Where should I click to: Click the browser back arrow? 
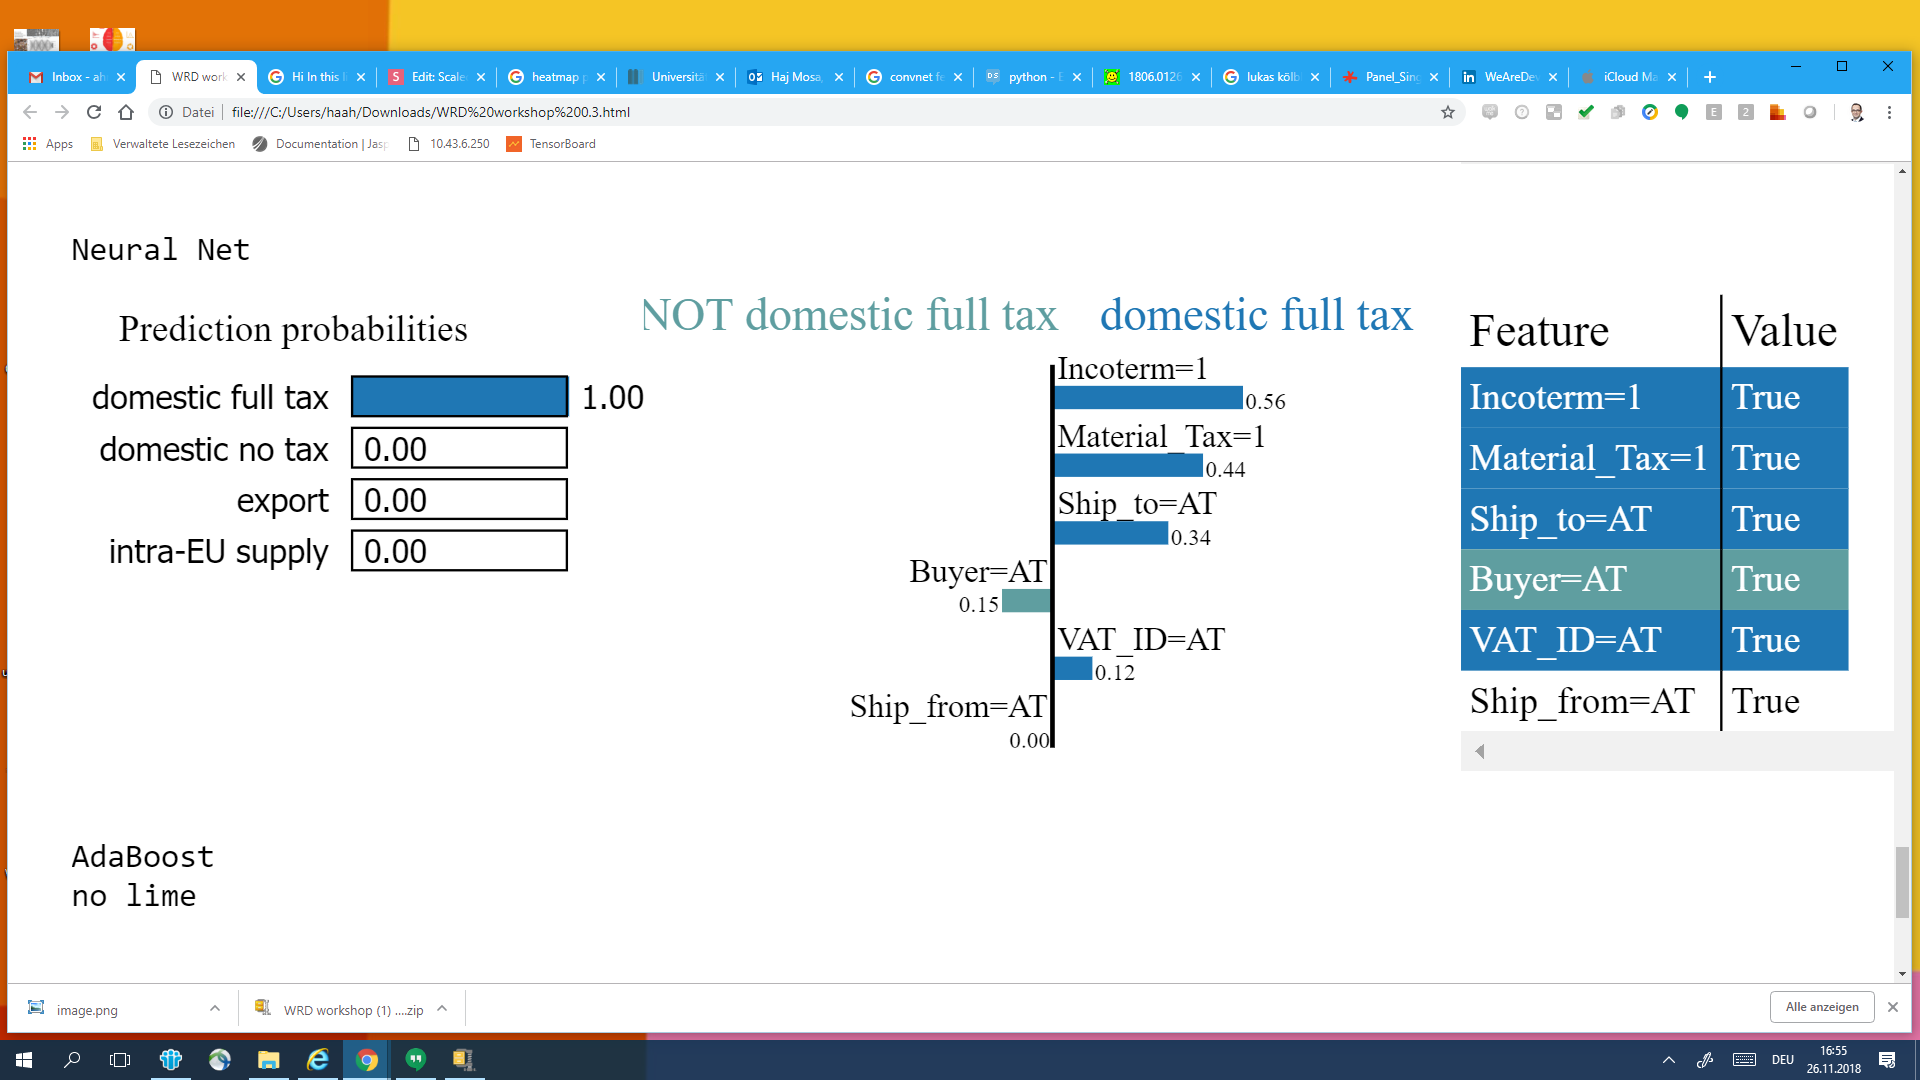coord(30,112)
